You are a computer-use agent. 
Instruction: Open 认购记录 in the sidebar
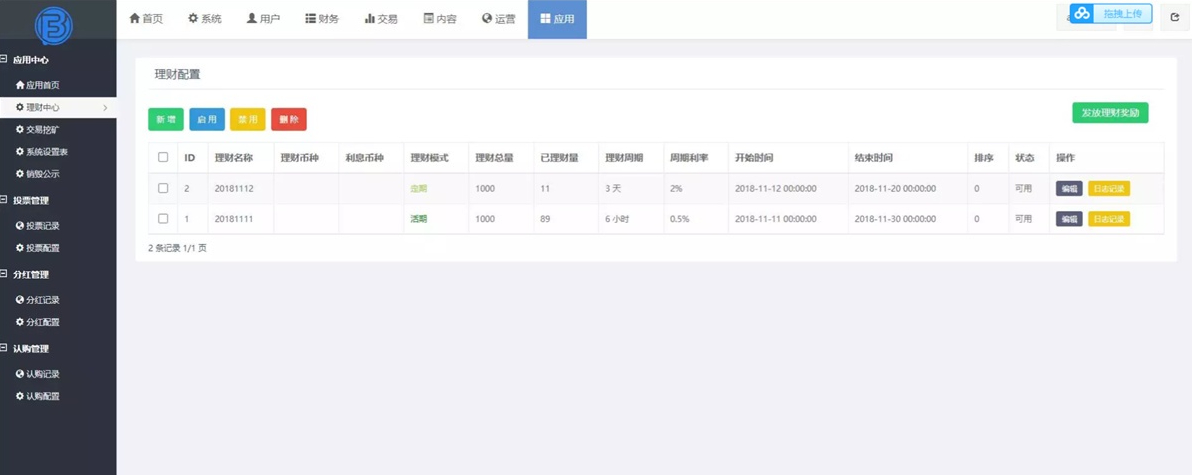pyautogui.click(x=43, y=374)
